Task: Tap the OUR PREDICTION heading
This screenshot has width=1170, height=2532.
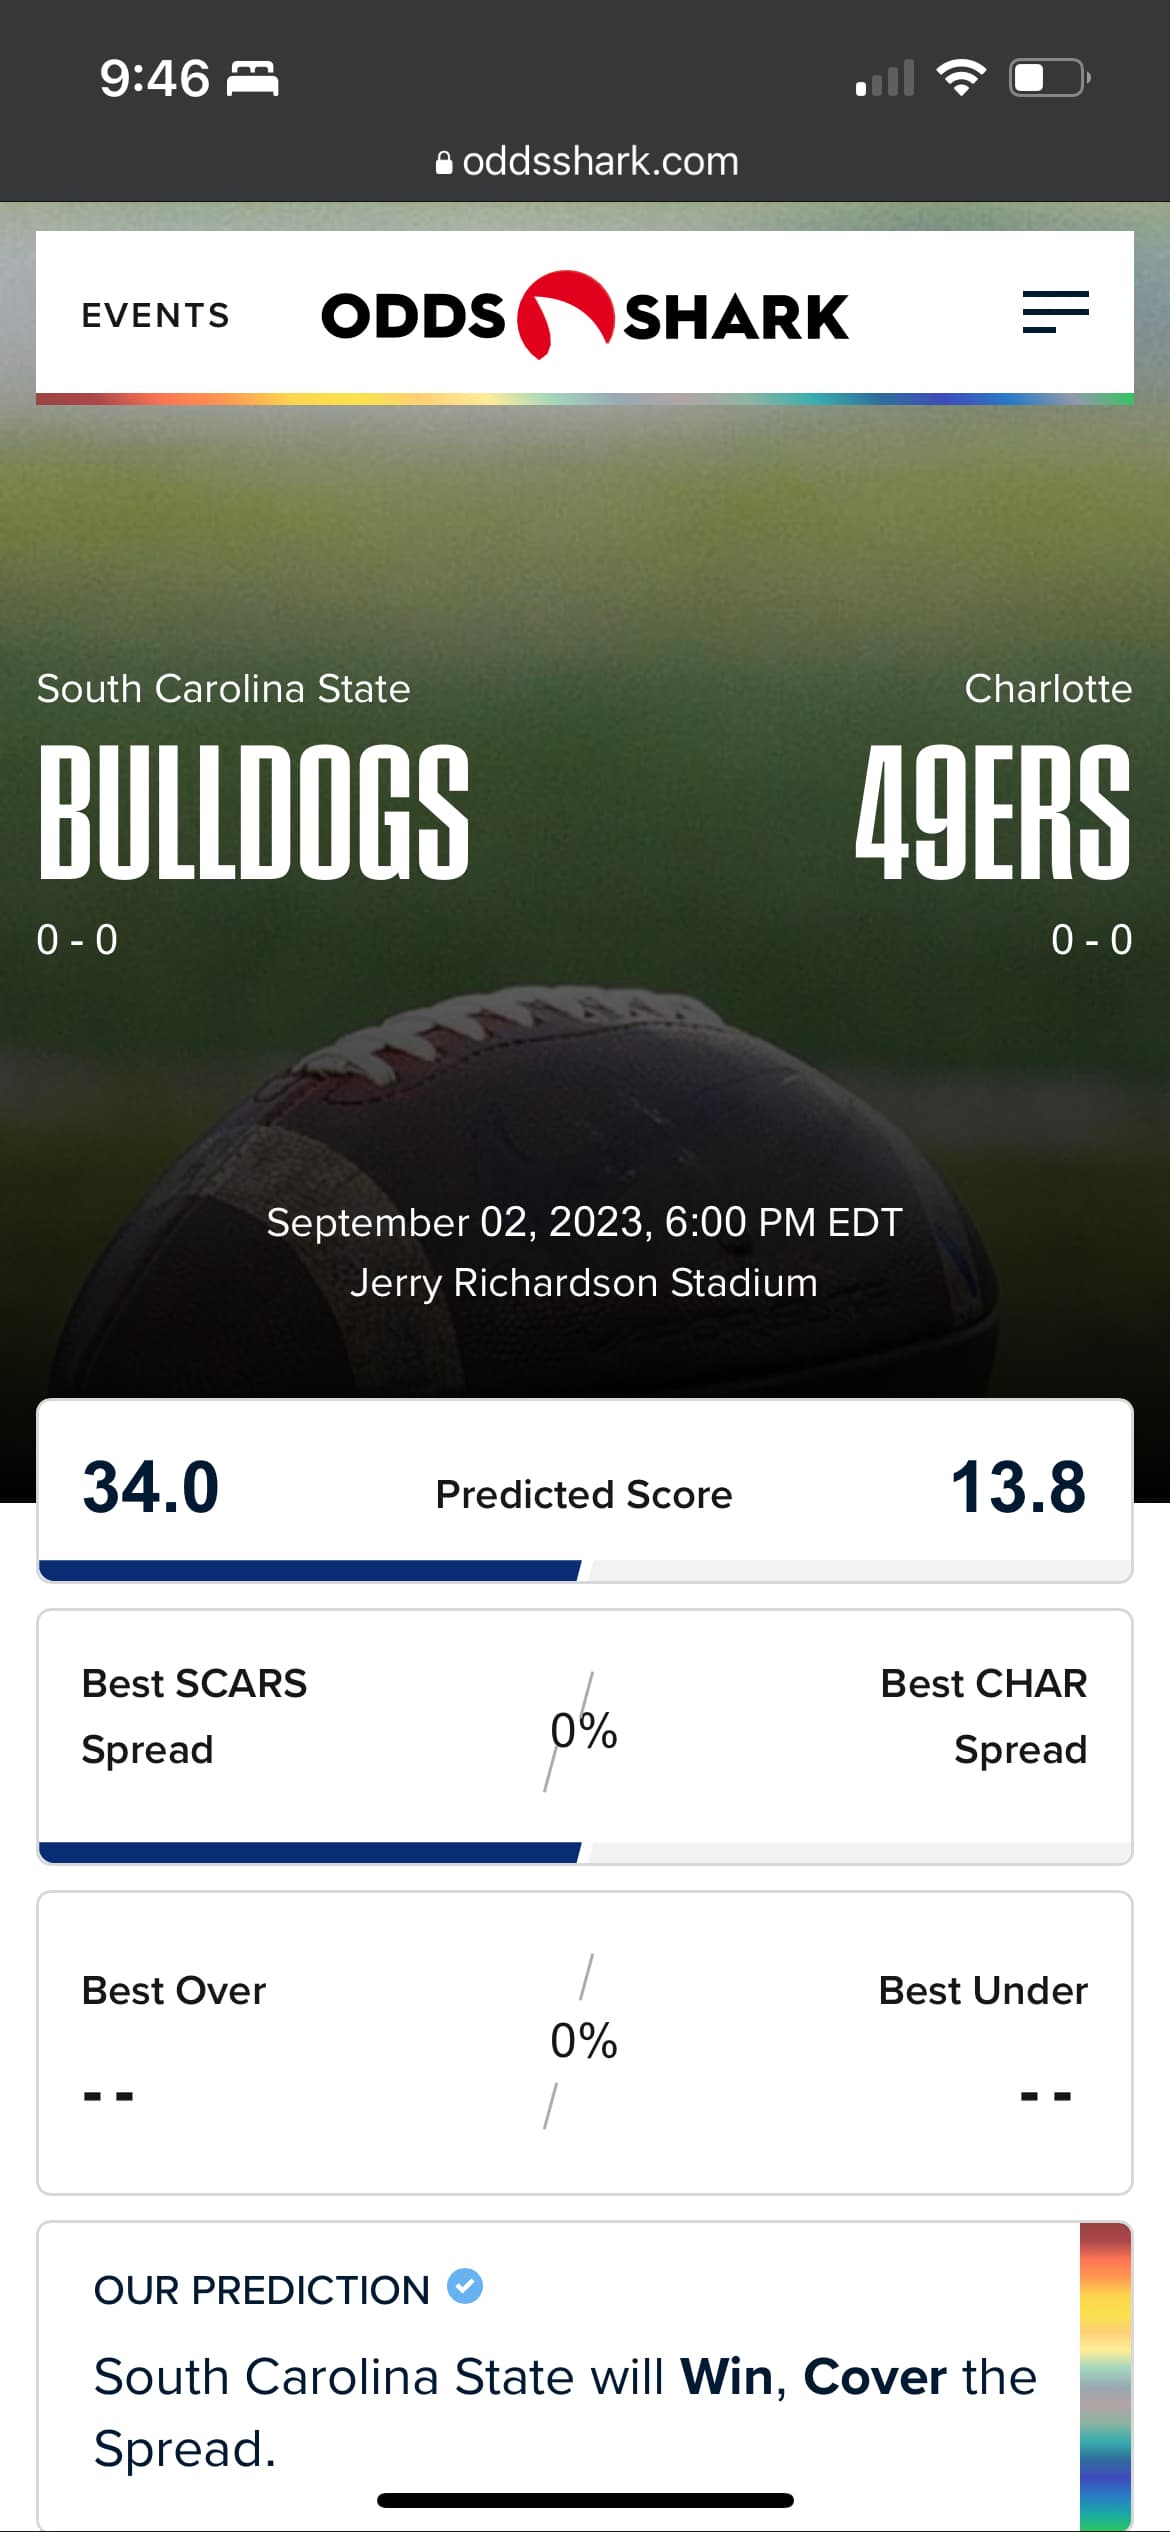Action: (262, 2290)
